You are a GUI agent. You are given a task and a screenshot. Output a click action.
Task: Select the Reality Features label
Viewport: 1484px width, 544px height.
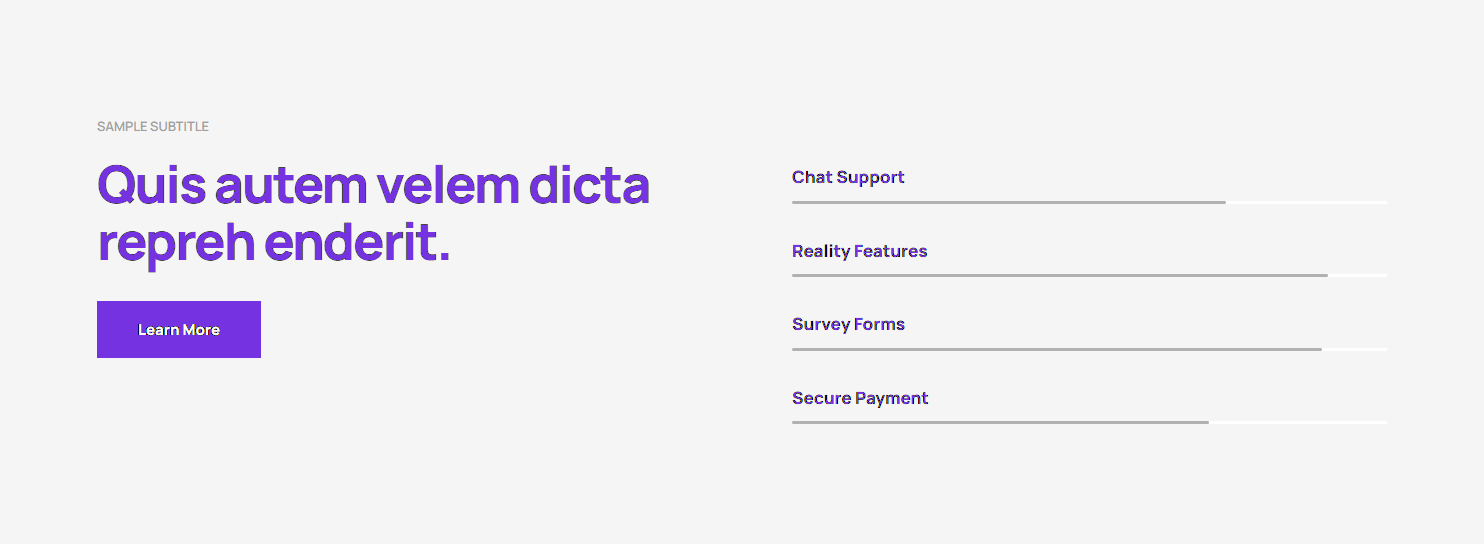tap(859, 251)
